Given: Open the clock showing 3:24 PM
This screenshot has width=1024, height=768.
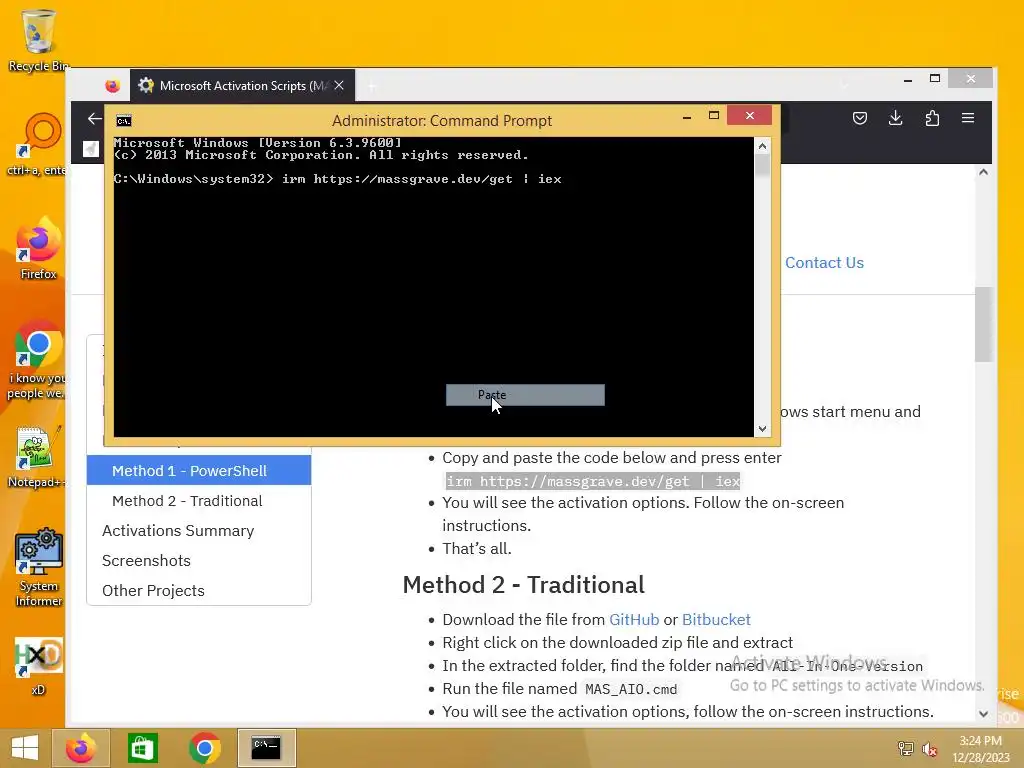Looking at the screenshot, I should coord(981,749).
